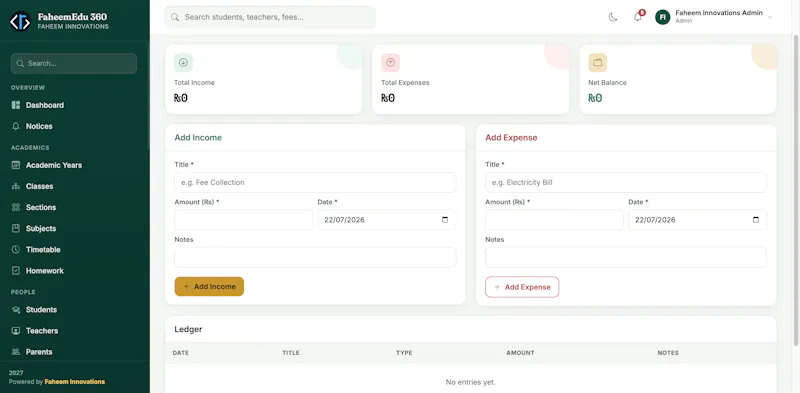Click the Net Balance label
The width and height of the screenshot is (800, 393).
click(x=607, y=82)
